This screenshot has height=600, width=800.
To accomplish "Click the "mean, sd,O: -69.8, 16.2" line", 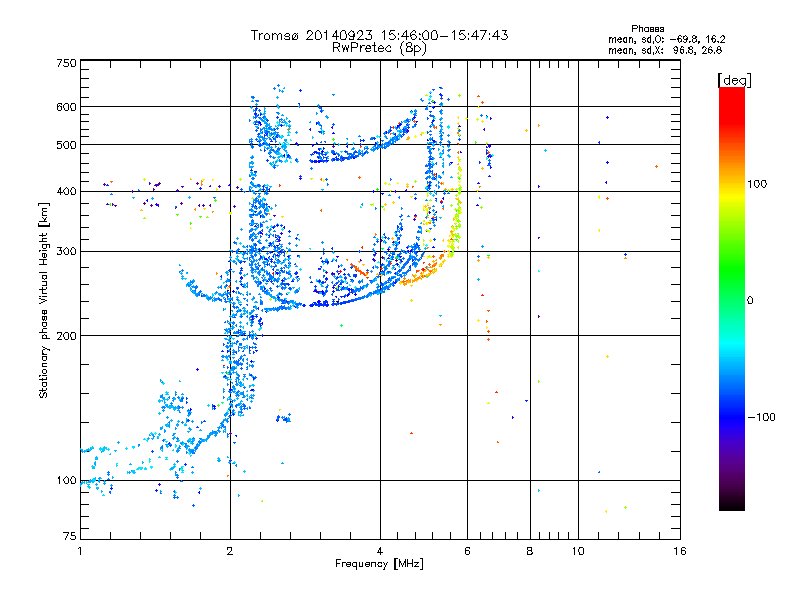I will (666, 39).
